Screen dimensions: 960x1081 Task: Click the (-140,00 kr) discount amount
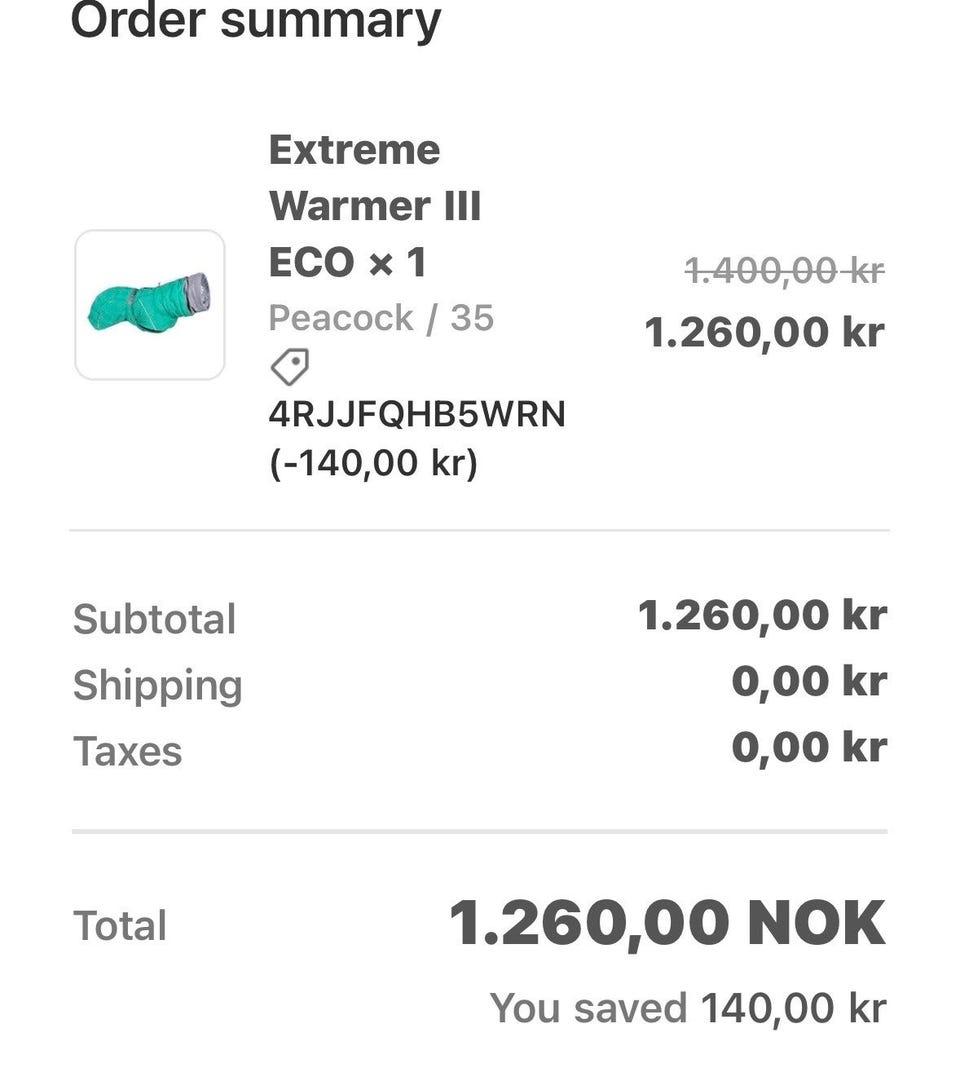coord(373,463)
